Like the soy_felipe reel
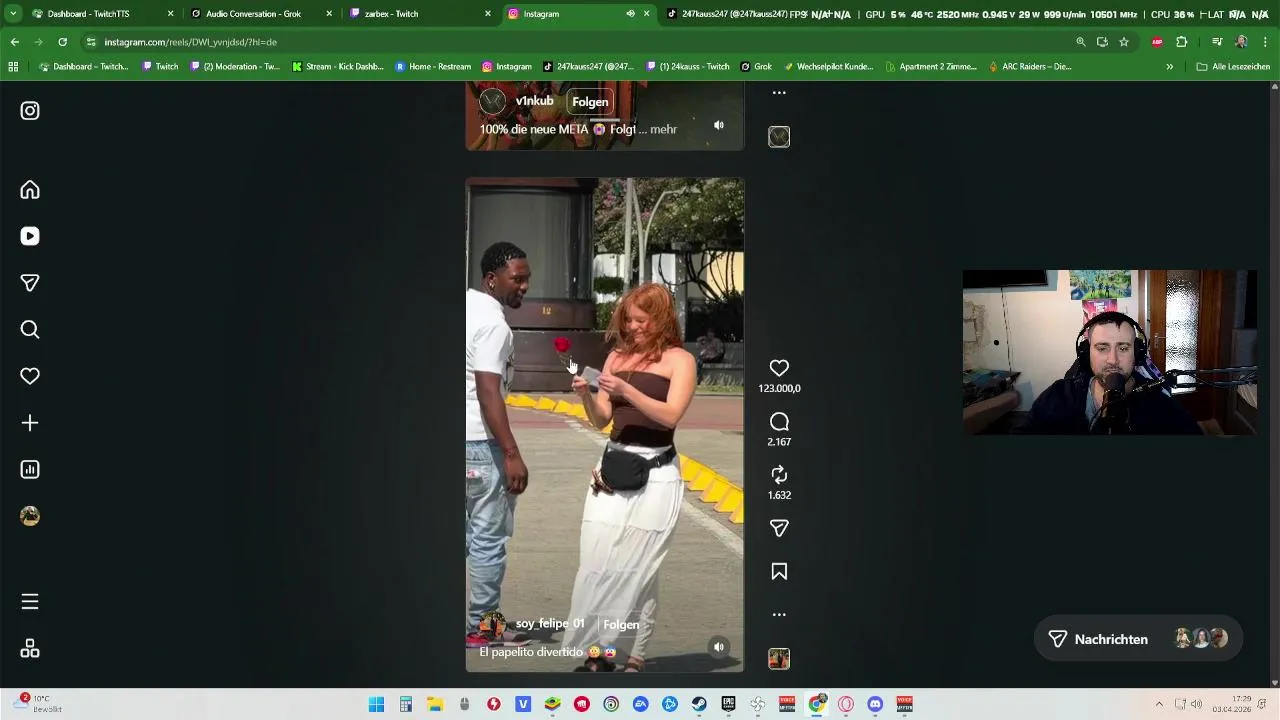The height and width of the screenshot is (720, 1280). (779, 368)
